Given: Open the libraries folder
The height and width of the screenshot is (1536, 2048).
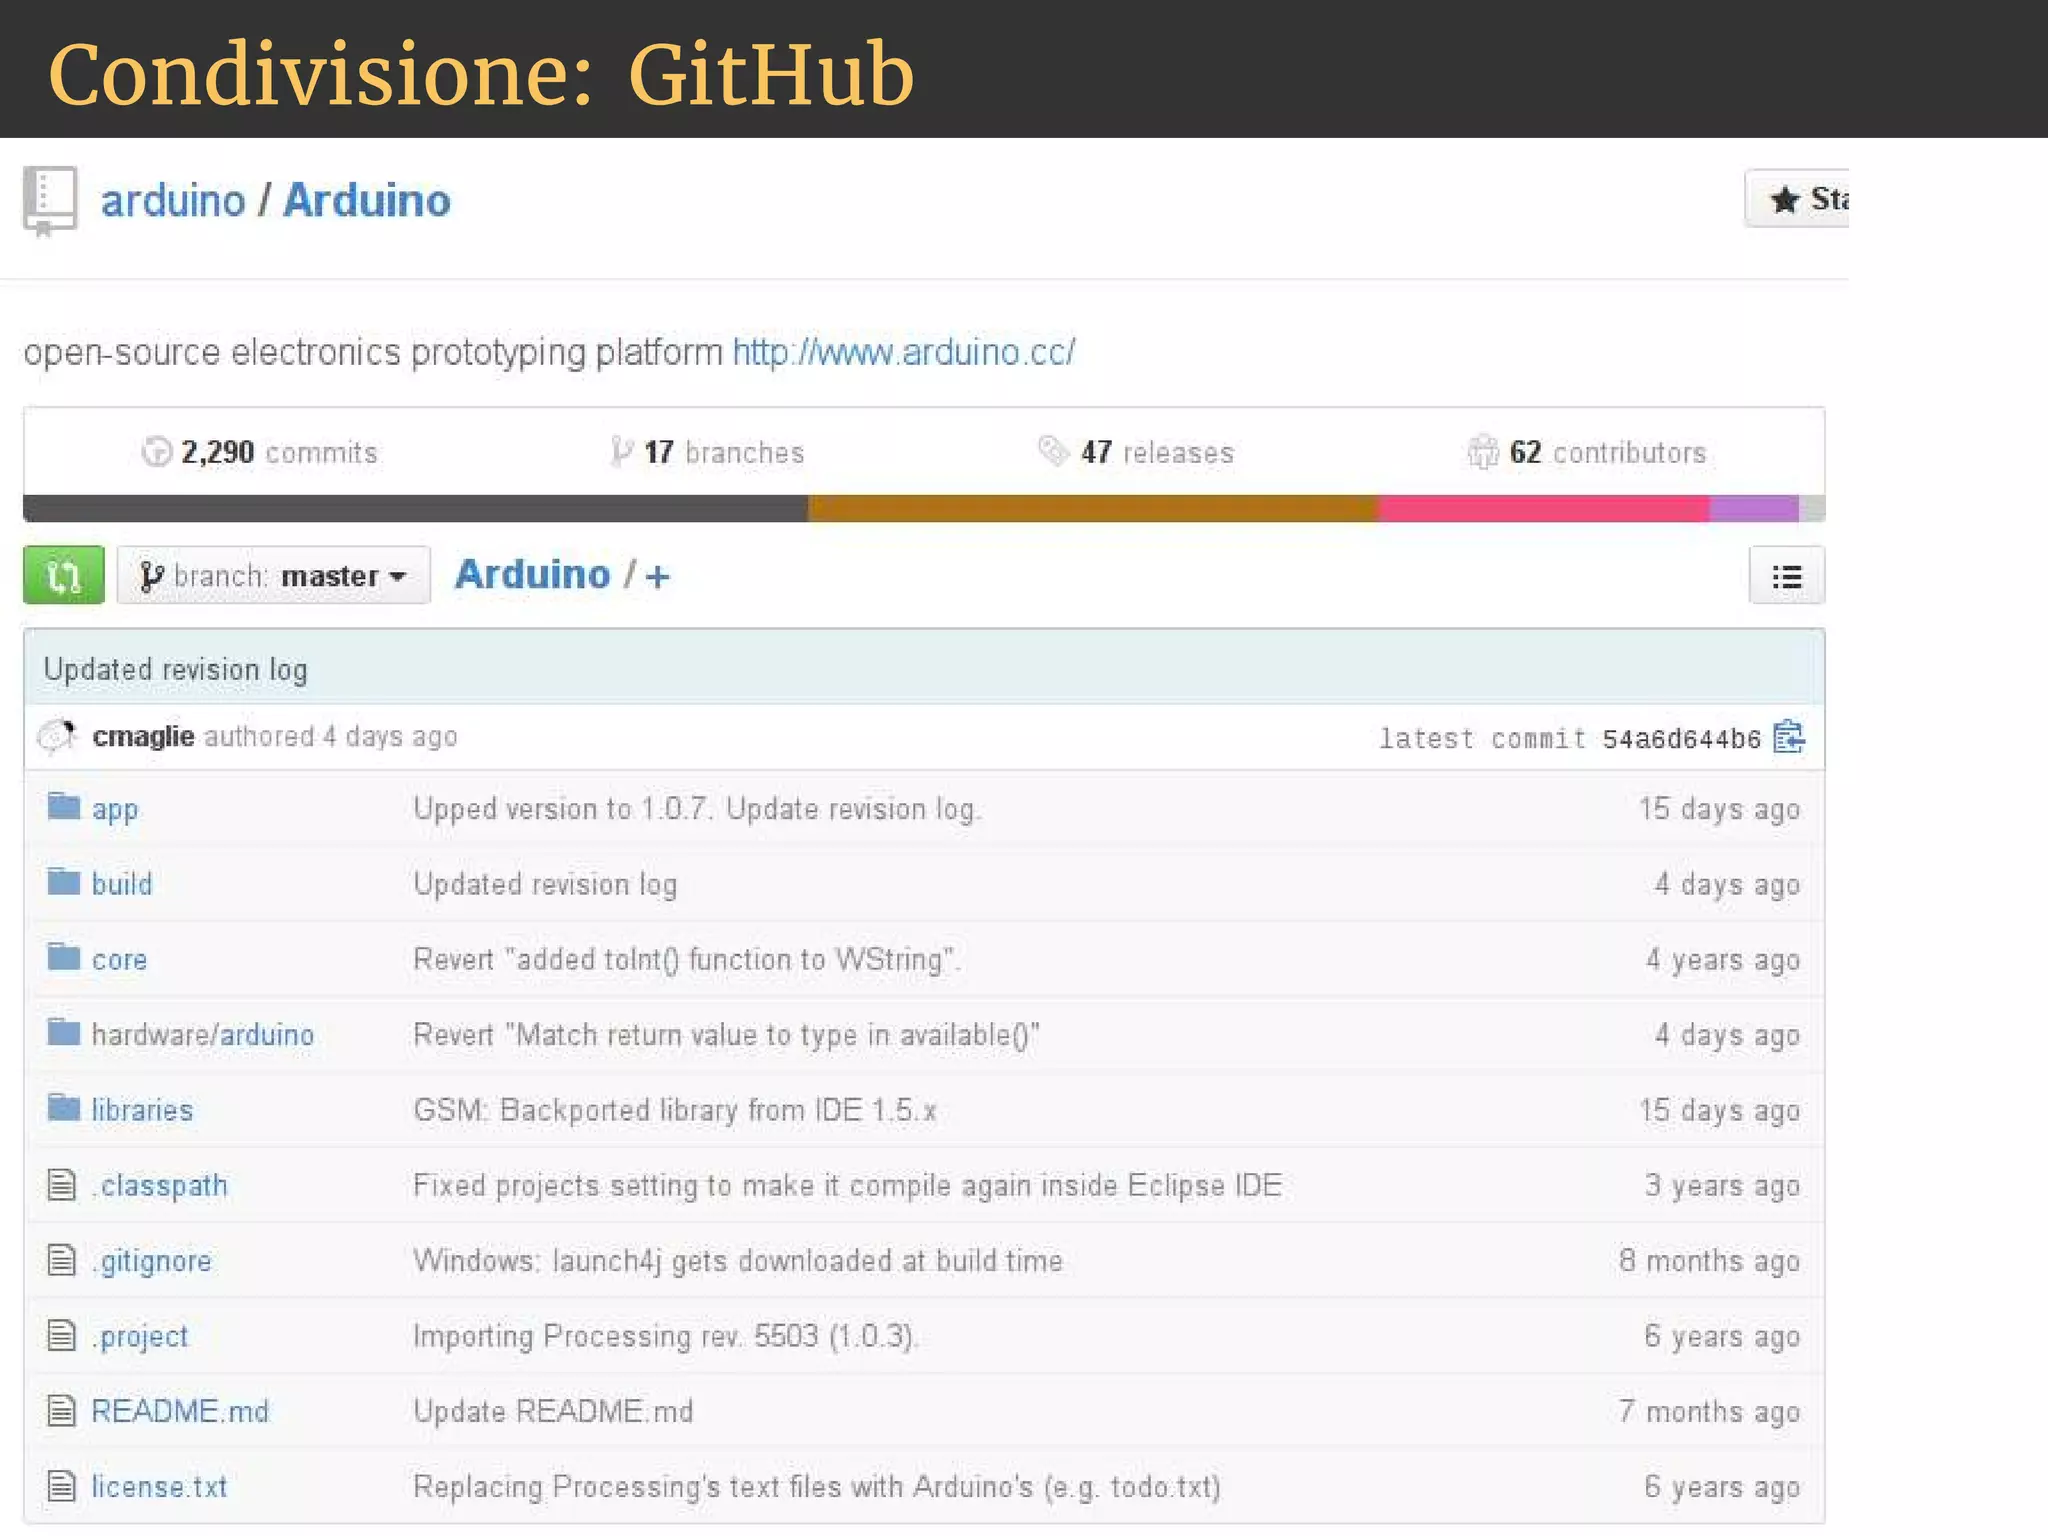Looking at the screenshot, I should pyautogui.click(x=142, y=1110).
